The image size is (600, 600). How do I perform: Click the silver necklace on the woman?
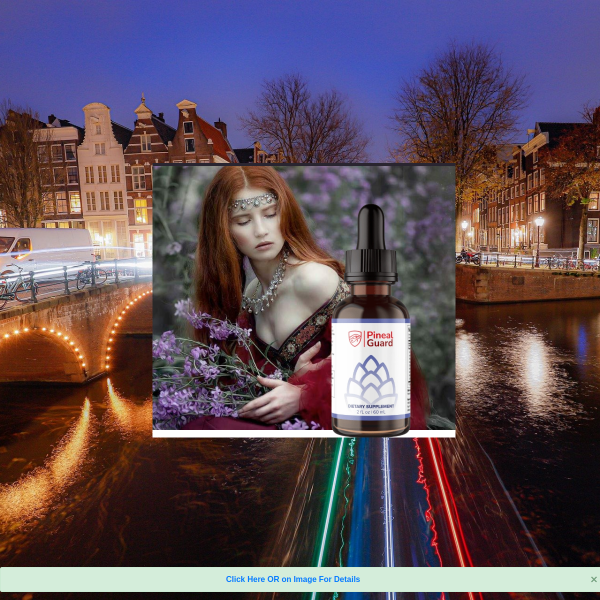(265, 287)
